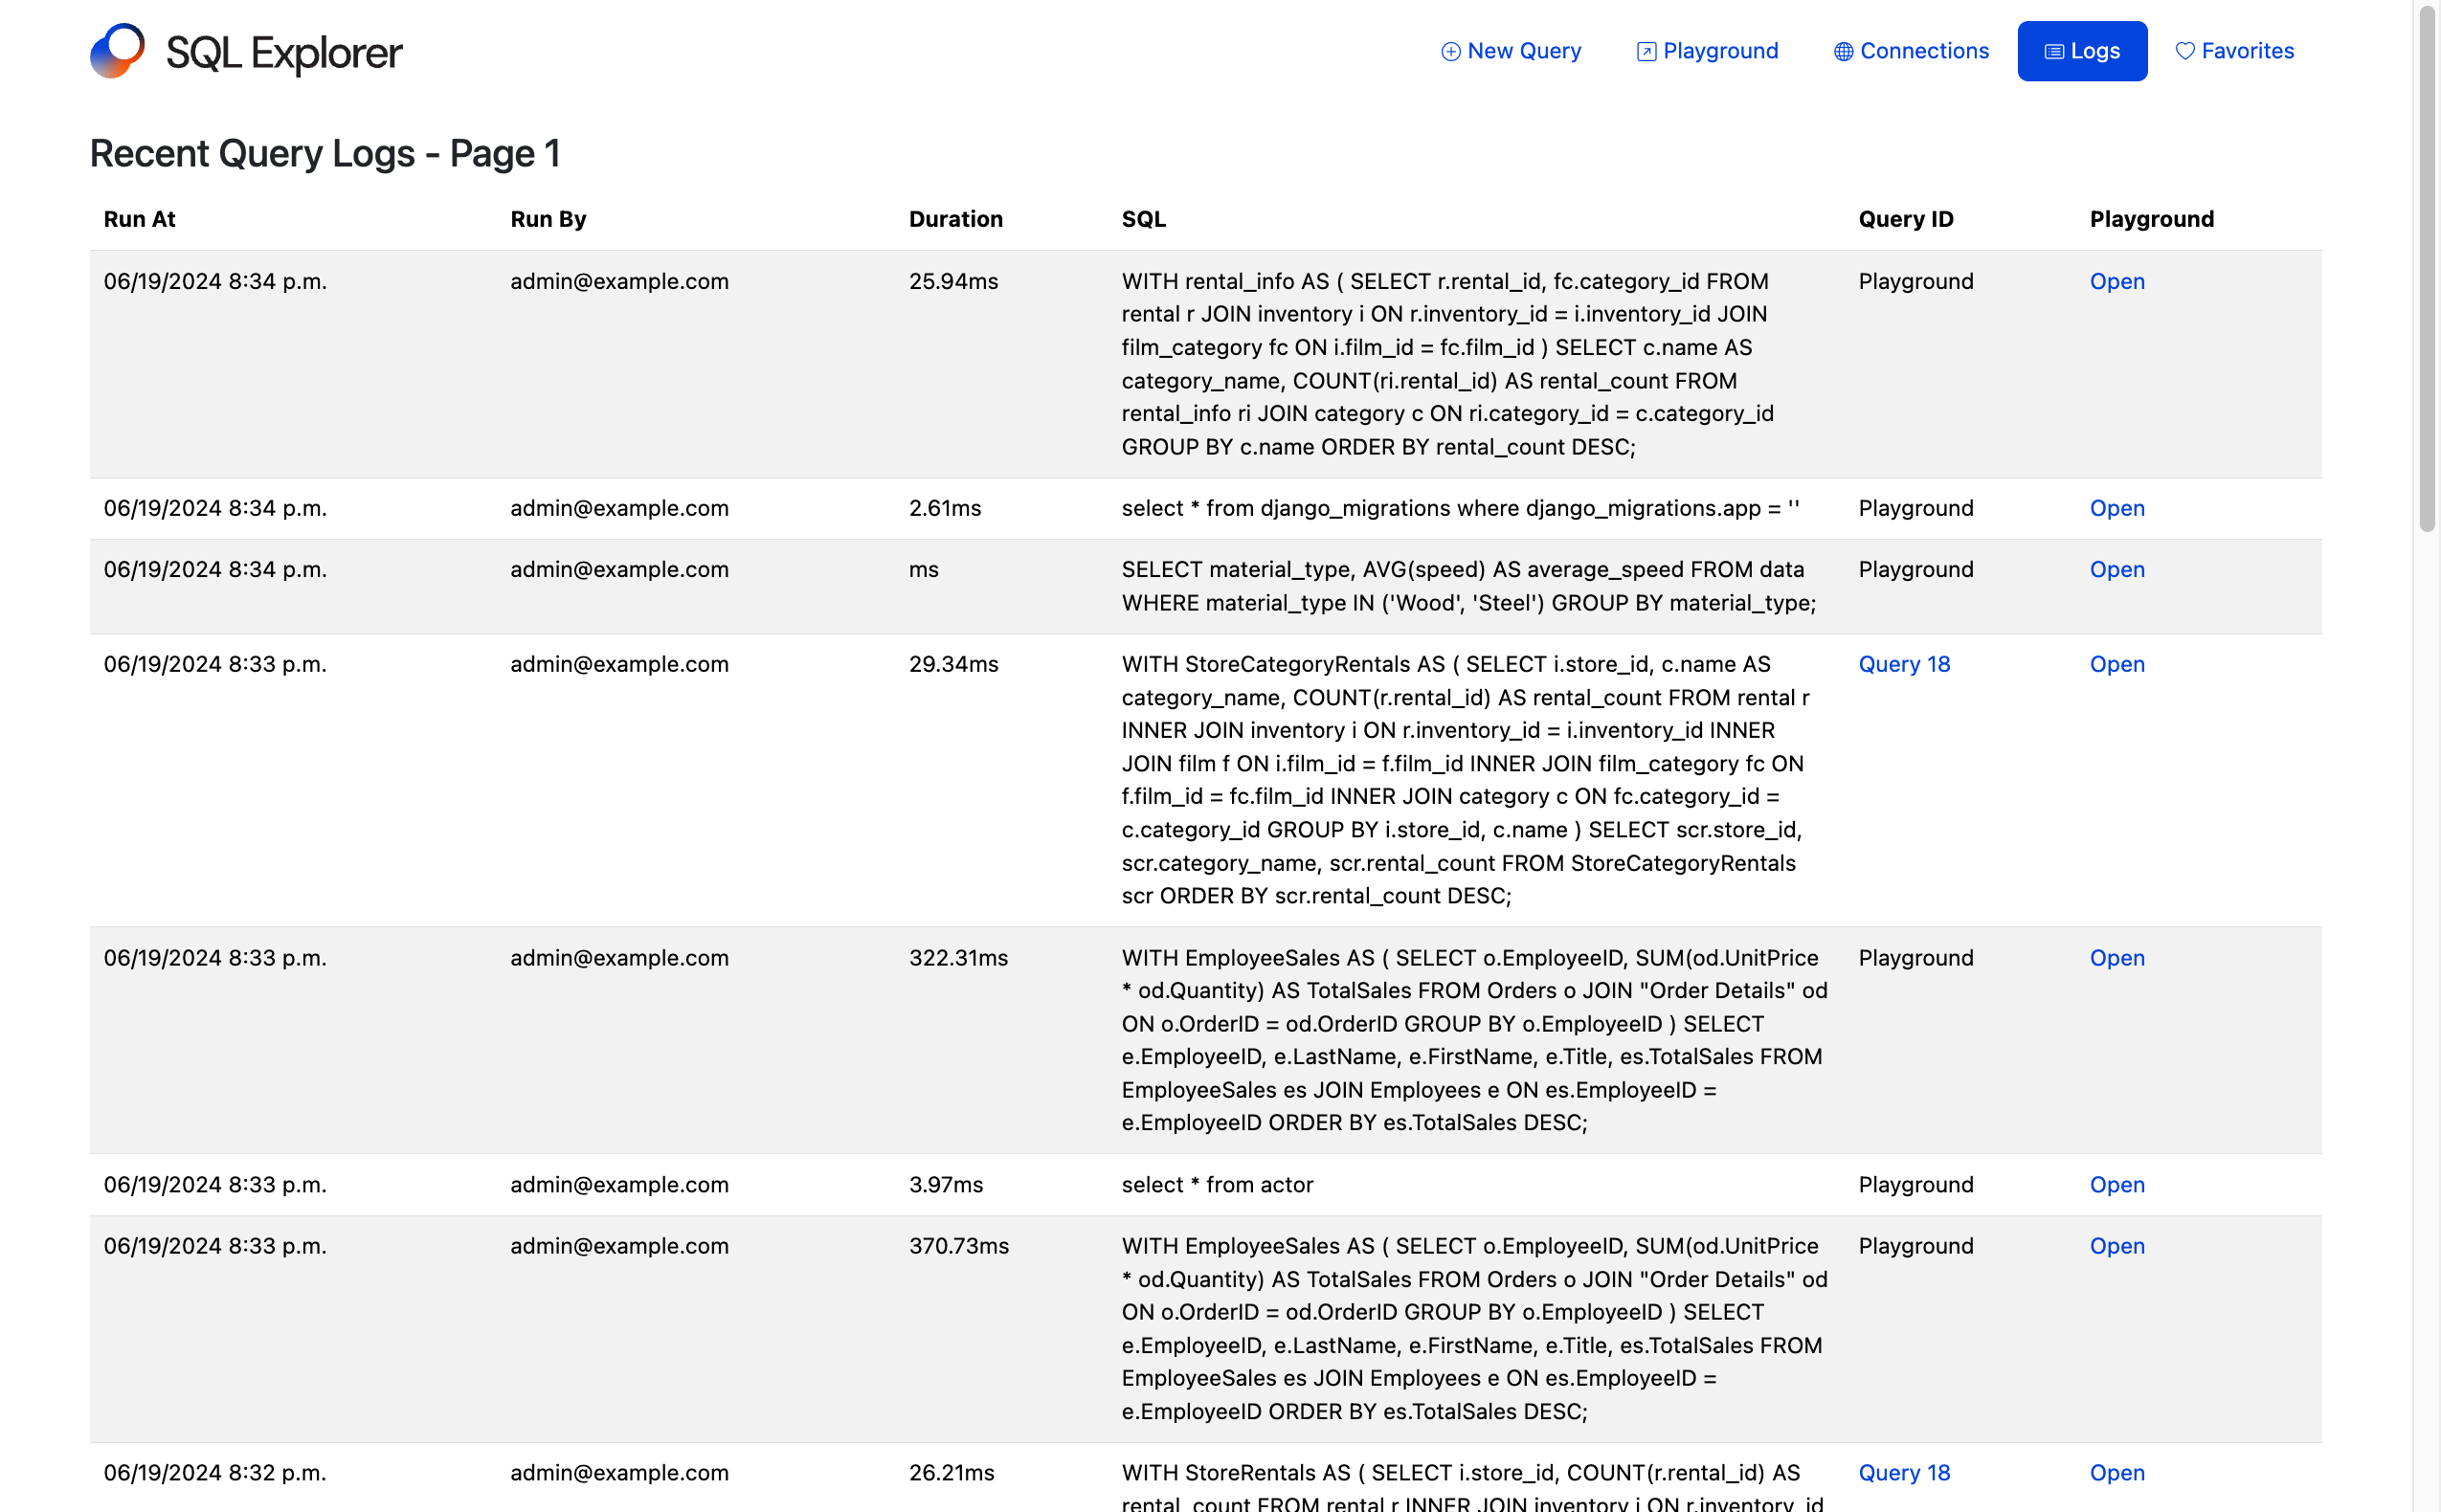Click the Favorites heart icon

point(2185,51)
